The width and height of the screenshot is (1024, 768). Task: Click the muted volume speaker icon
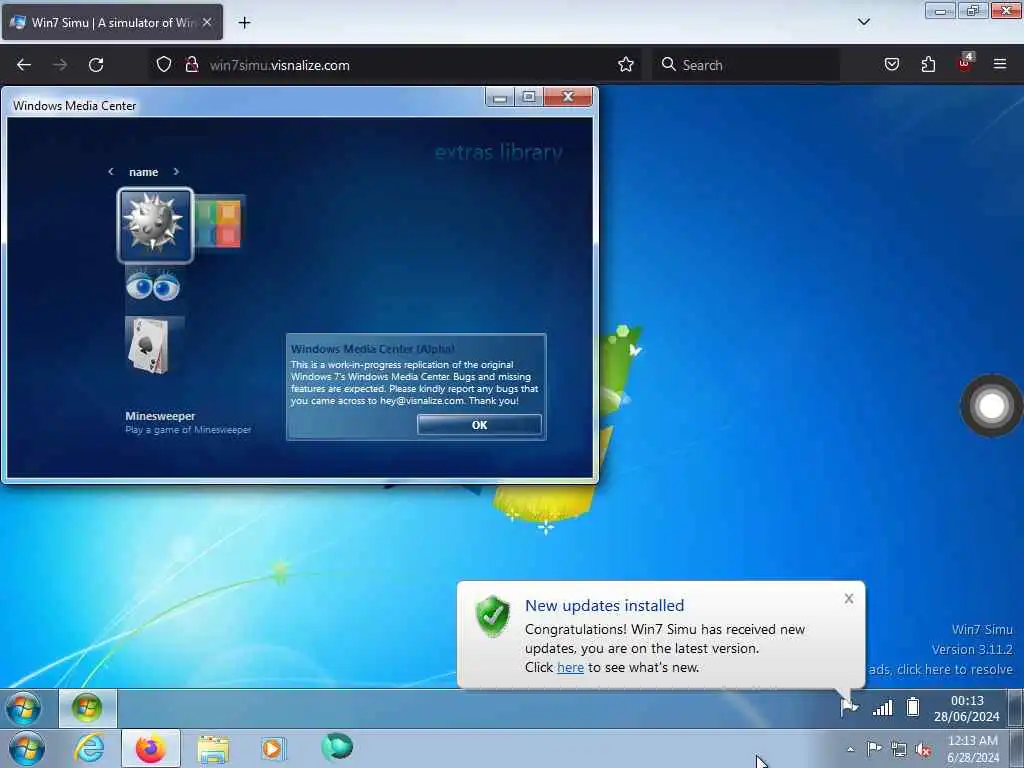923,750
